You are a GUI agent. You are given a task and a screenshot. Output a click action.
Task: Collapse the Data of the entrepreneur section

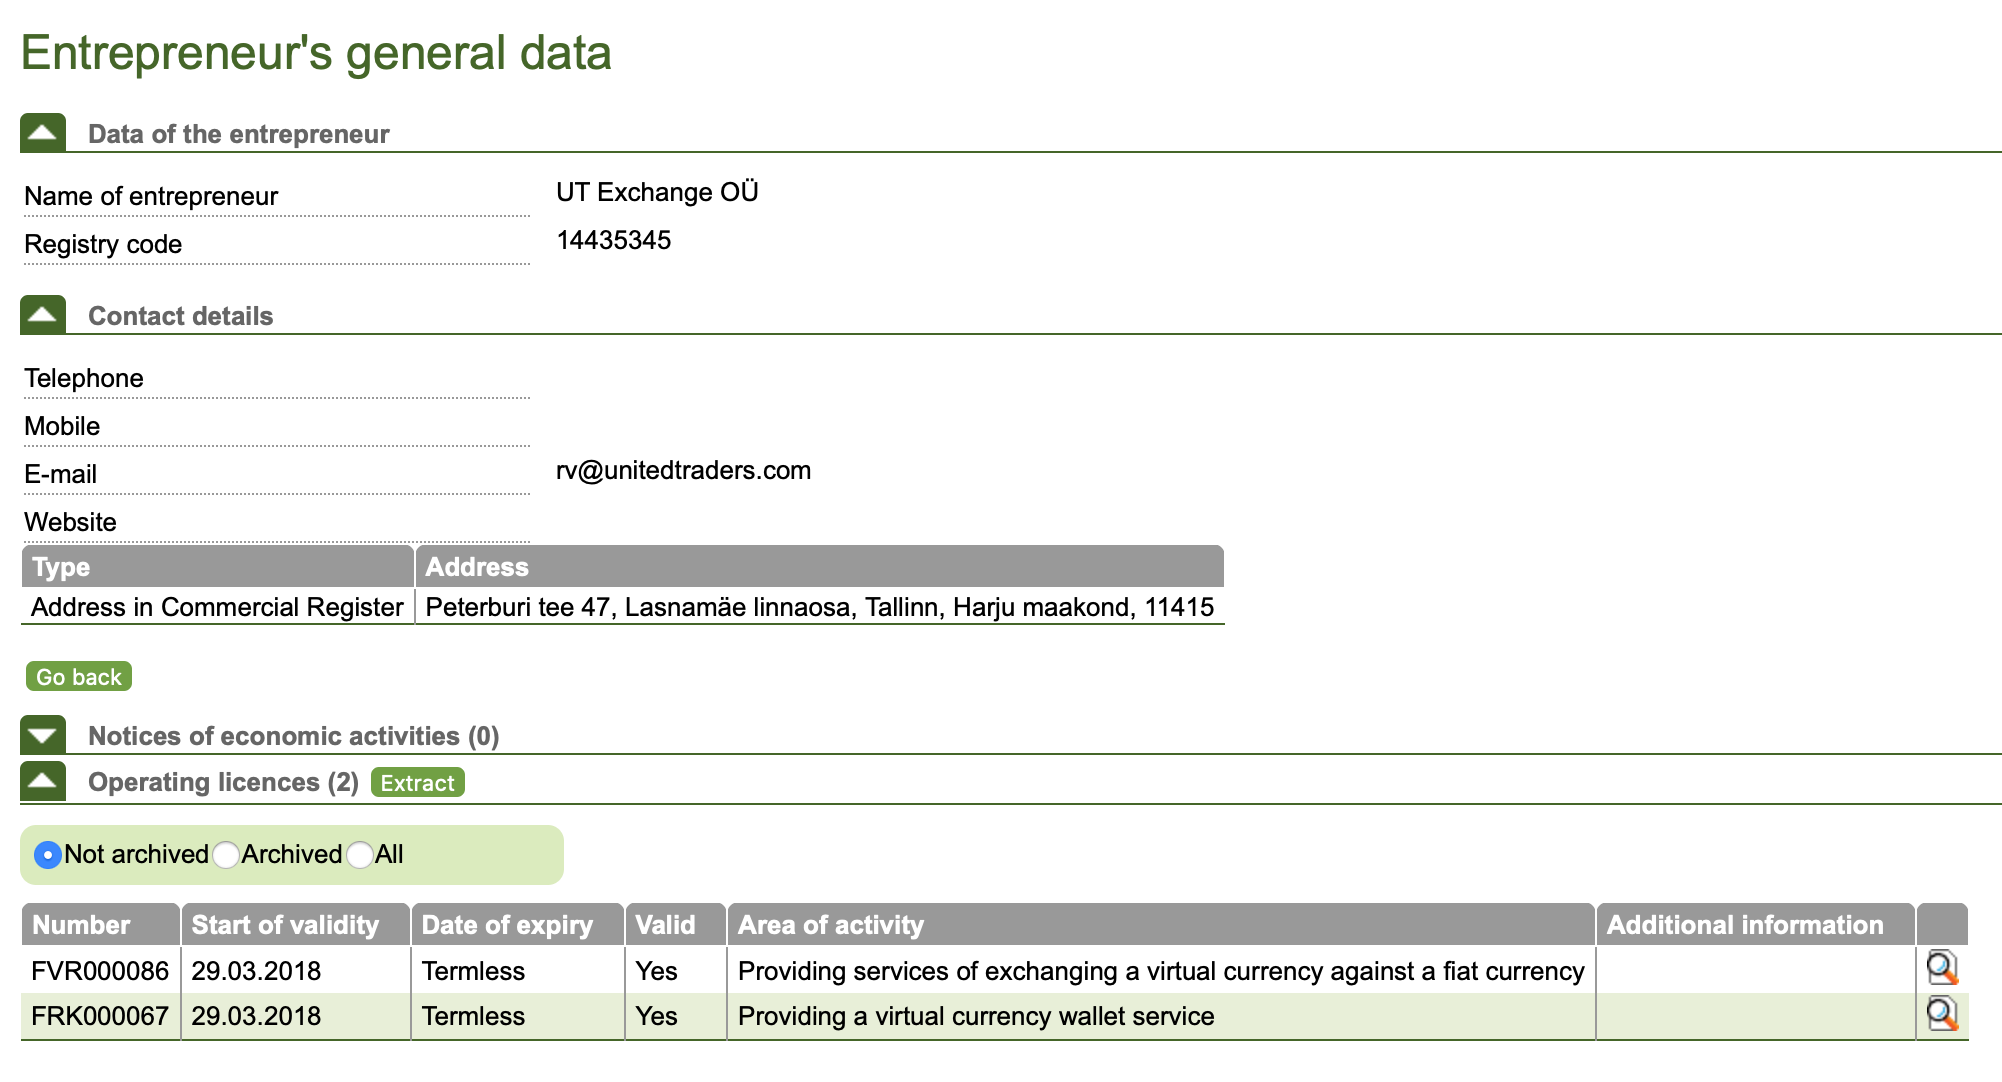tap(43, 133)
